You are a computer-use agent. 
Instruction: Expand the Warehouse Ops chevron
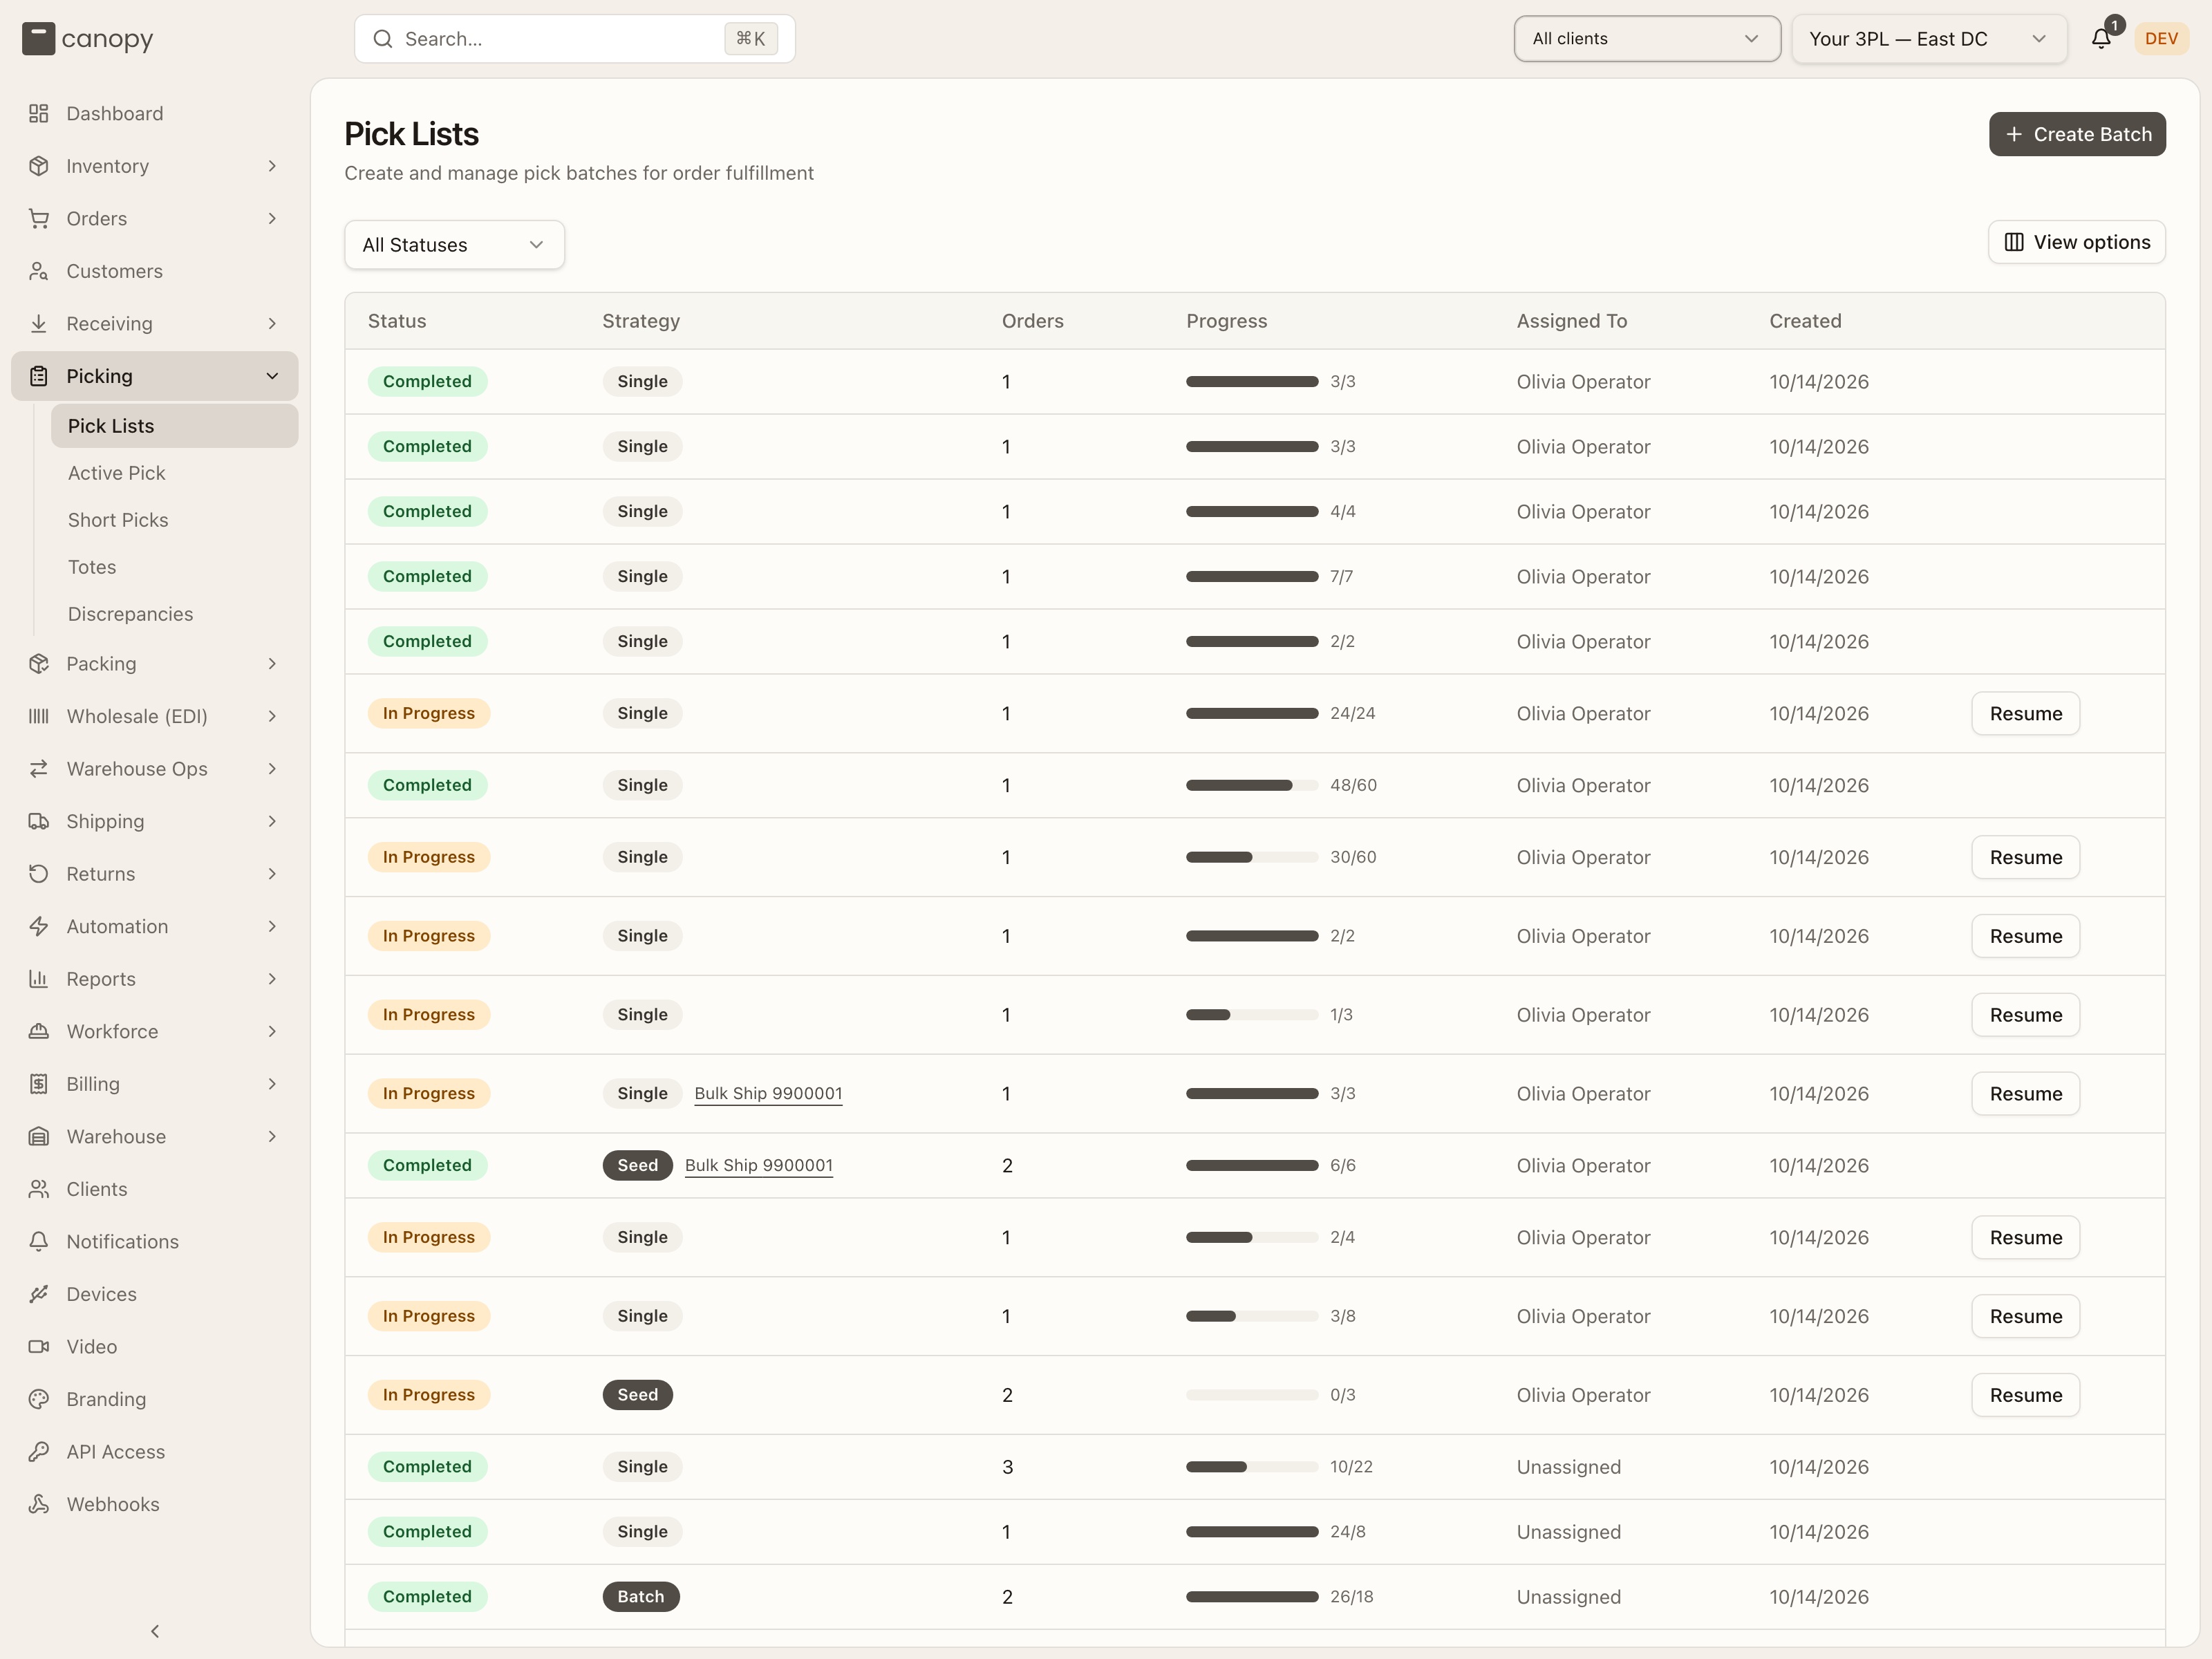(x=272, y=769)
